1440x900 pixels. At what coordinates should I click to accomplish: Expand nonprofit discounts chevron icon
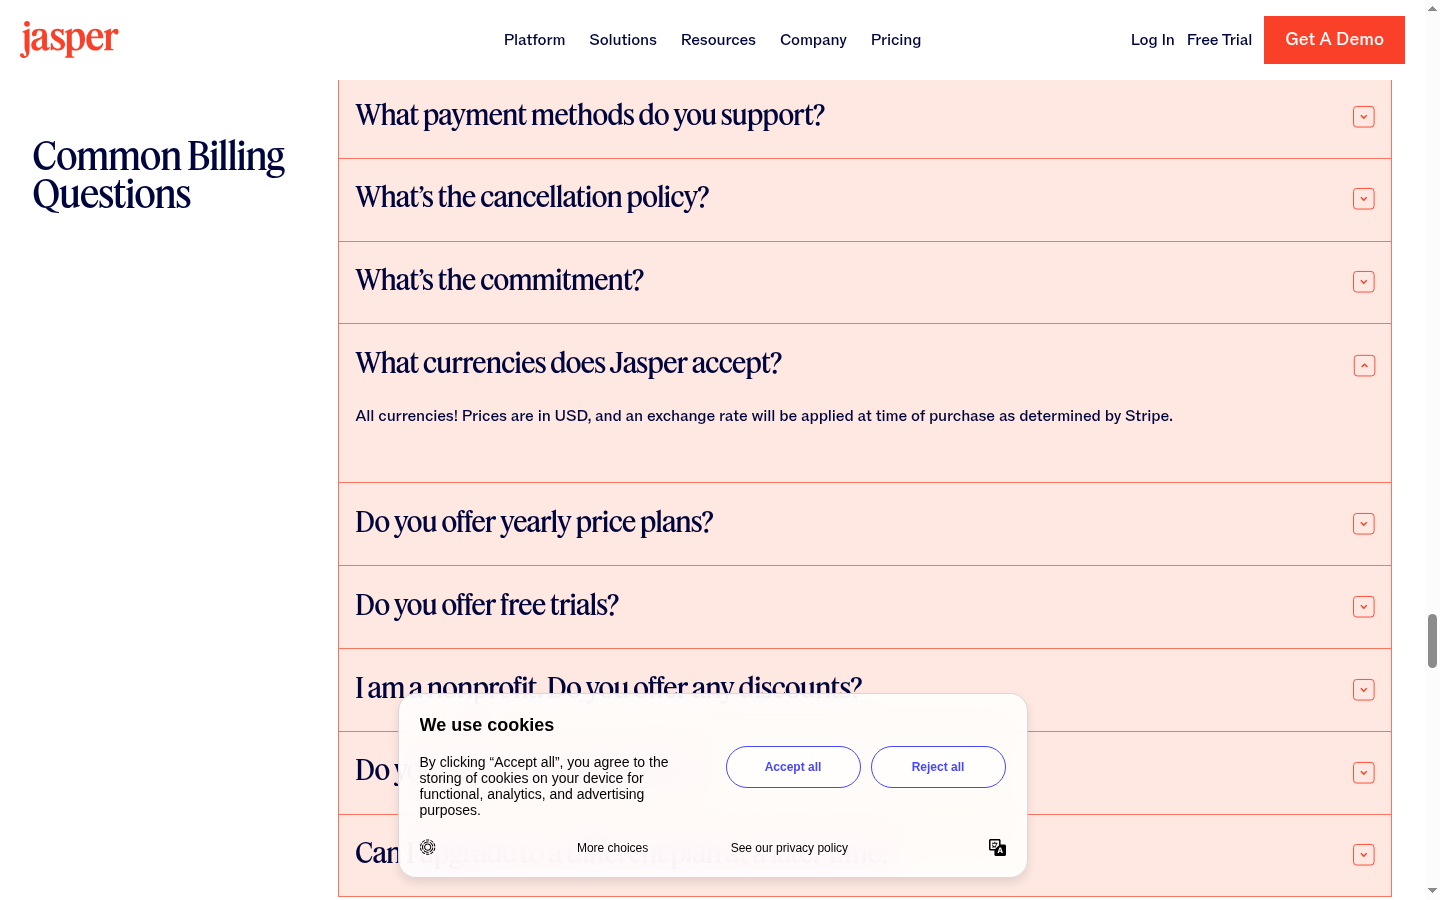pyautogui.click(x=1364, y=690)
